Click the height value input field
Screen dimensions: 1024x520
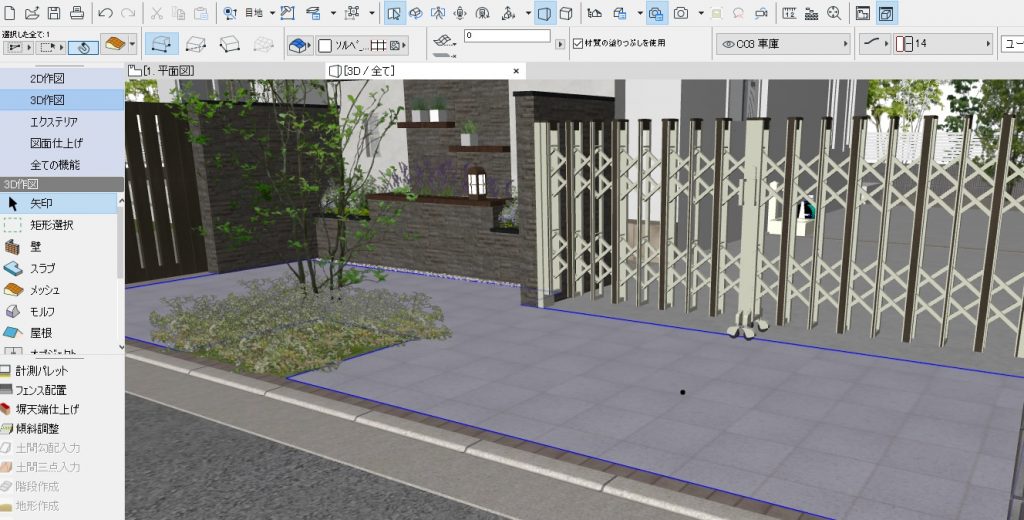(506, 36)
